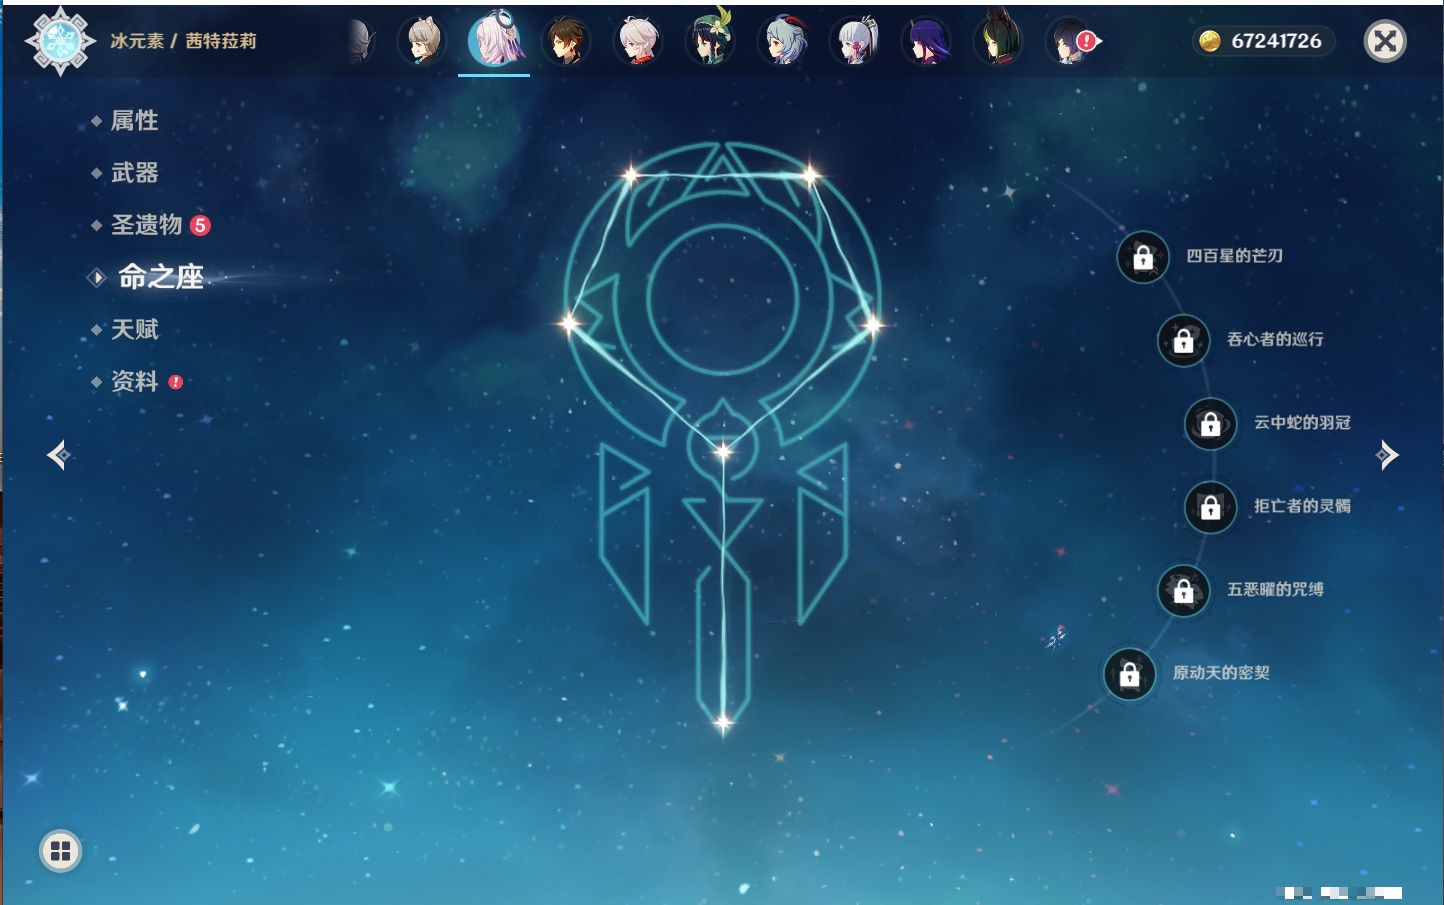Choose the blue-haired Ganyu portrait

point(782,41)
